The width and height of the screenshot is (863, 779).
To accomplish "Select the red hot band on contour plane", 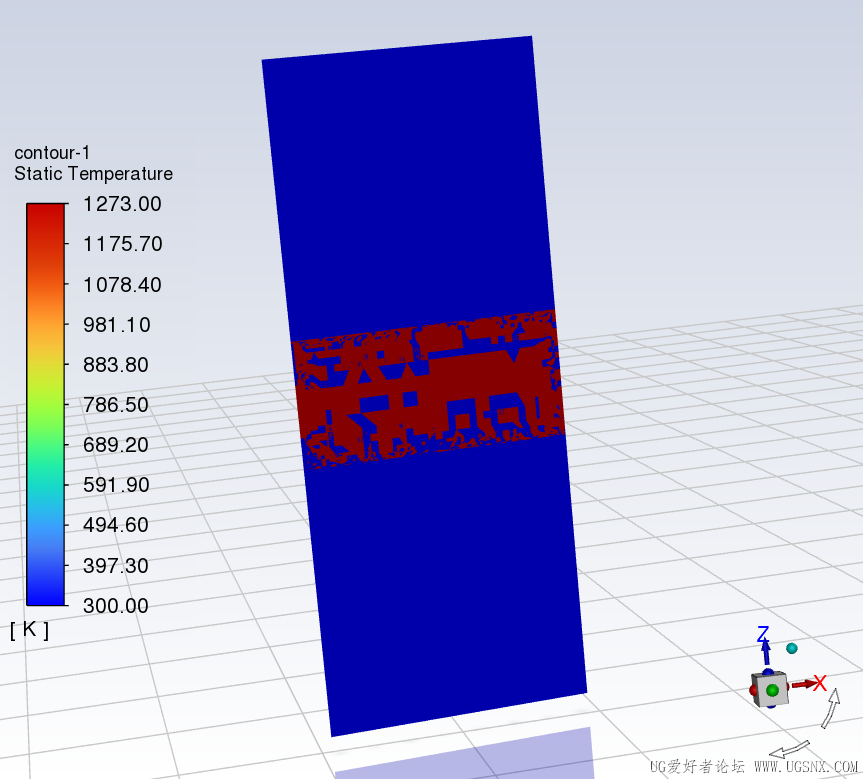I will pyautogui.click(x=429, y=388).
